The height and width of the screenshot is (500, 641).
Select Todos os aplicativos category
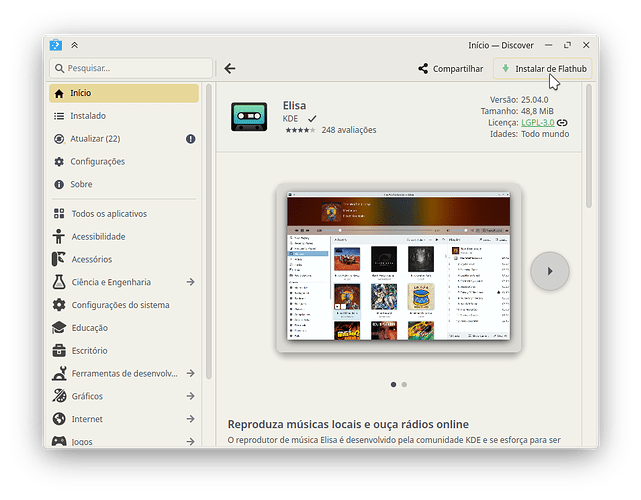point(124,214)
